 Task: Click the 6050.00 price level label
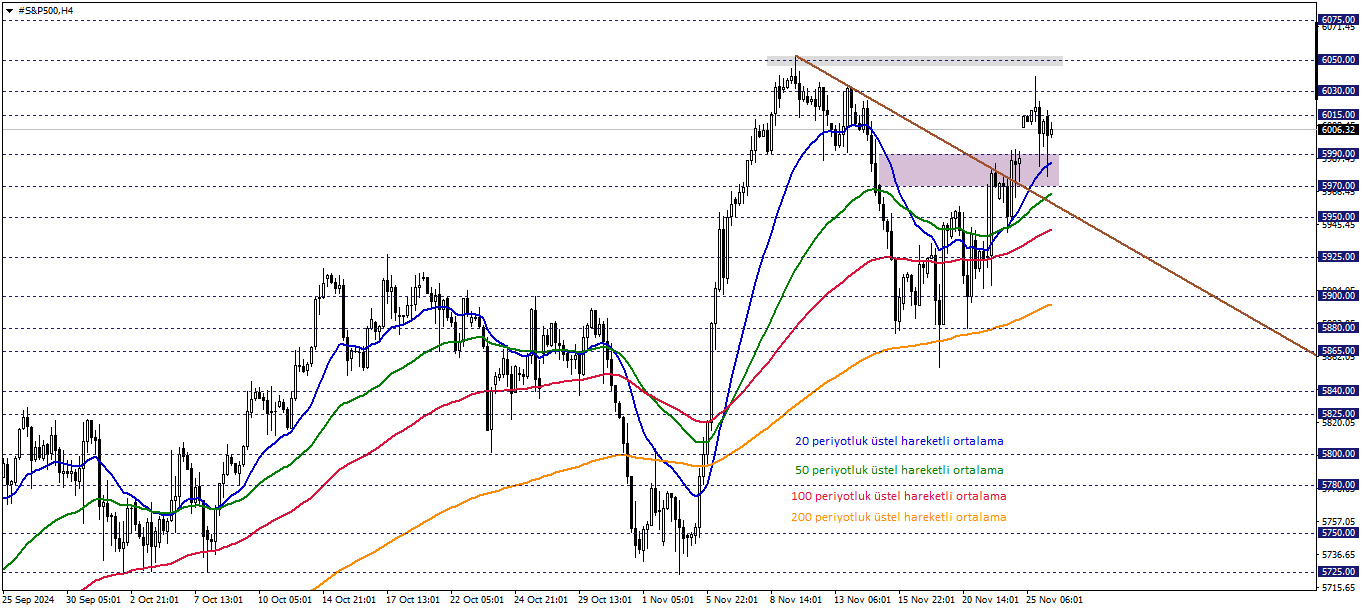click(1338, 60)
